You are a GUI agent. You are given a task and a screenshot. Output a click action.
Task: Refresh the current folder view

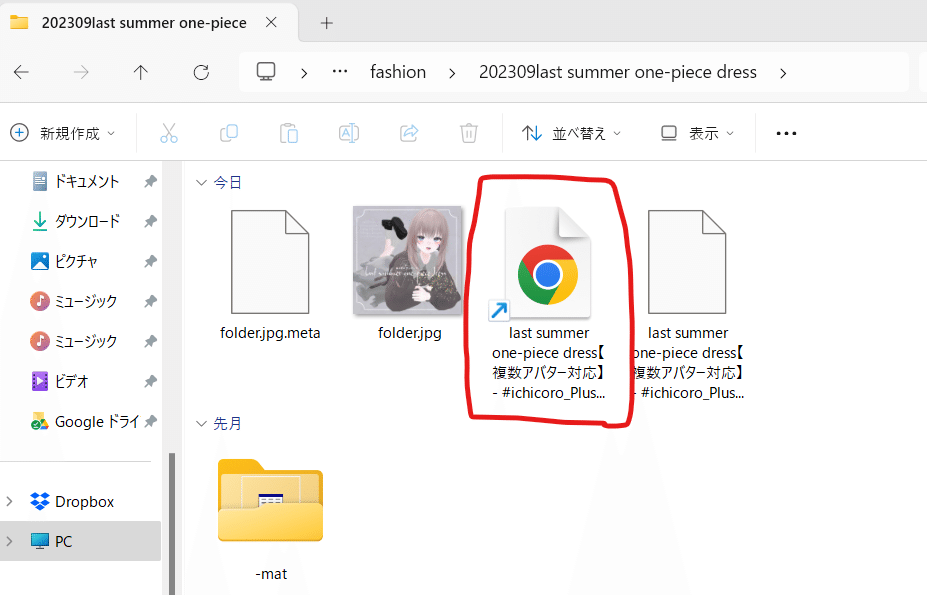201,72
